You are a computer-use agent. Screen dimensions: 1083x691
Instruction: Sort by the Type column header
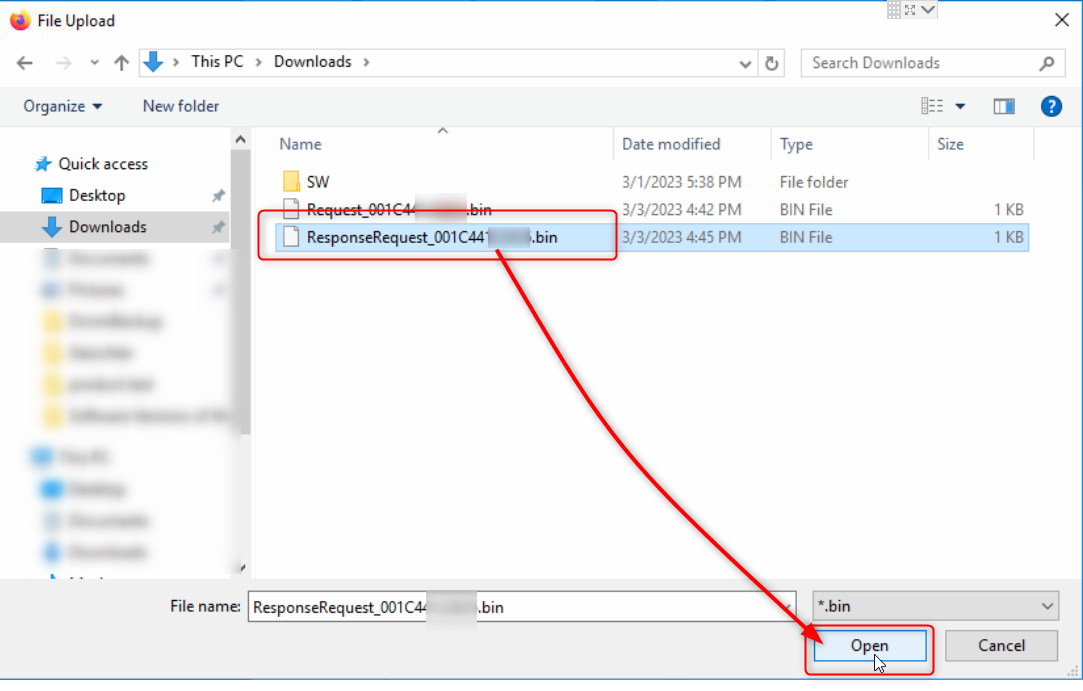(x=796, y=144)
